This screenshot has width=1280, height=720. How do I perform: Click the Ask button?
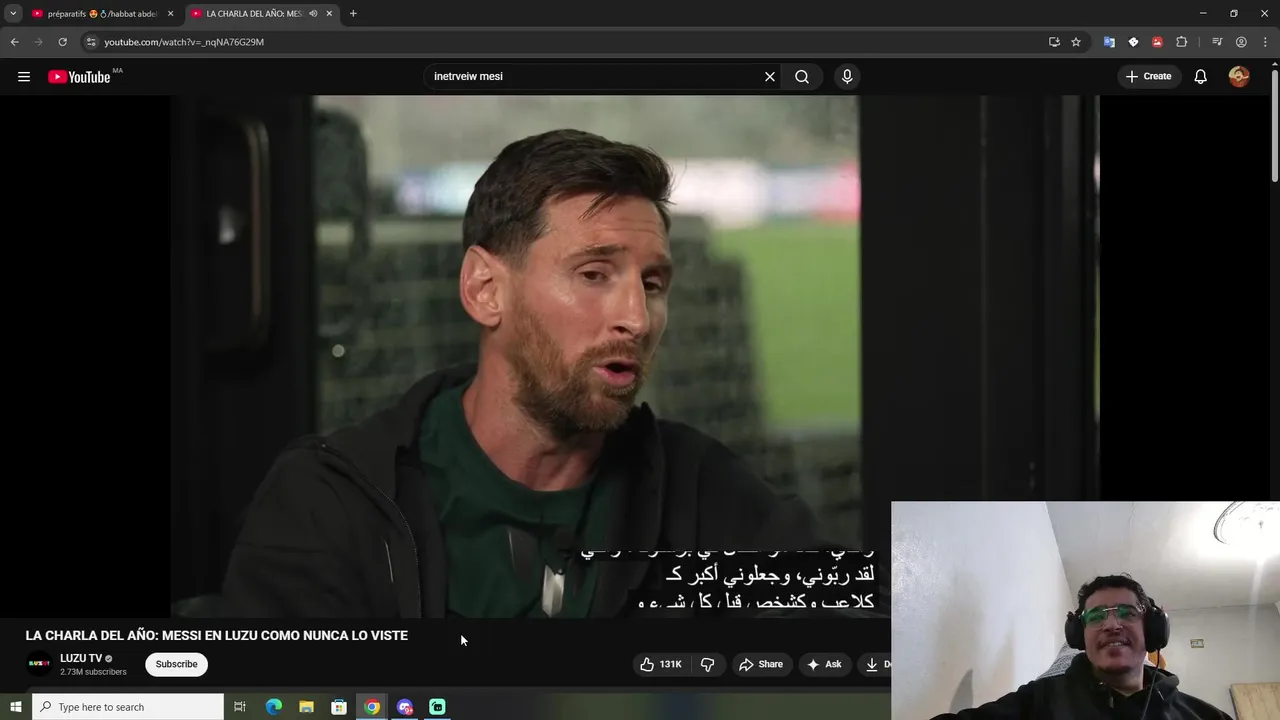(x=824, y=664)
